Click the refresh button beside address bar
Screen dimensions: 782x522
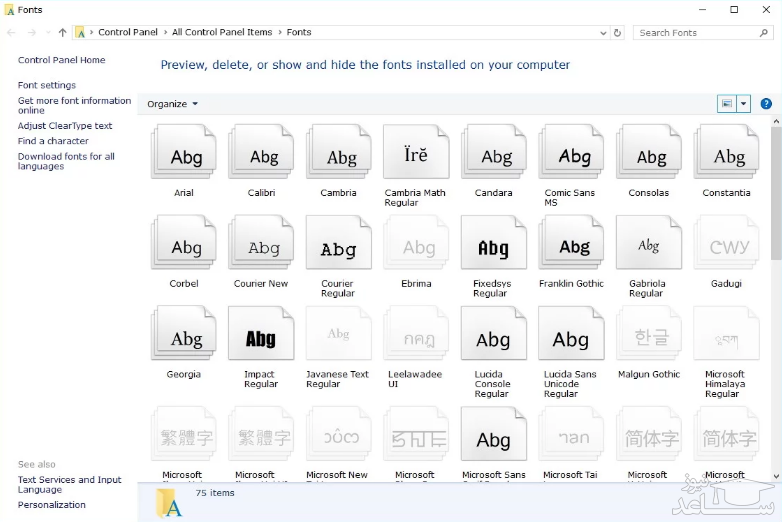point(617,33)
